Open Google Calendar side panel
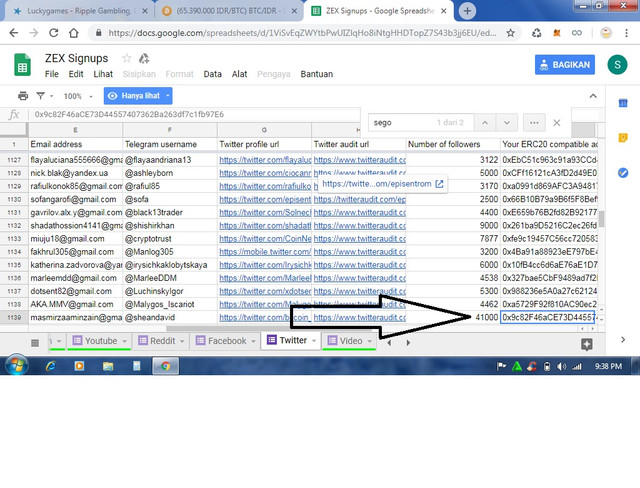 pyautogui.click(x=623, y=103)
